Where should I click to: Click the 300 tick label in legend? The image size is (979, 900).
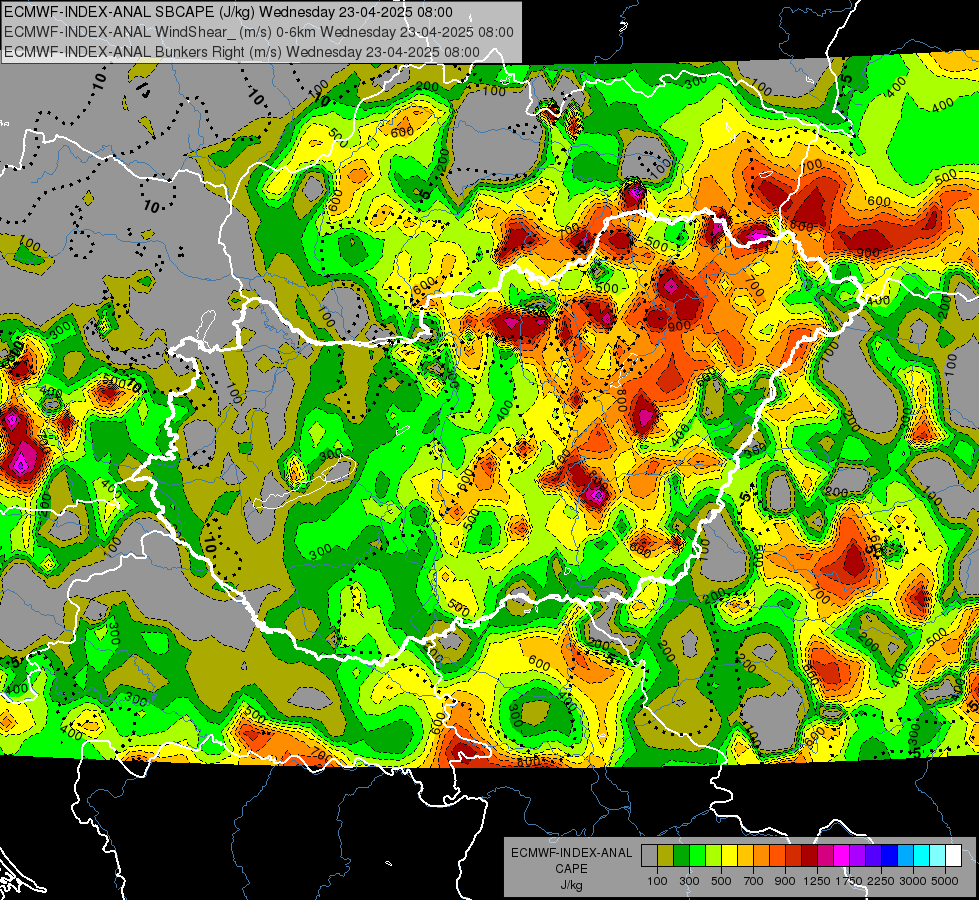point(689,881)
